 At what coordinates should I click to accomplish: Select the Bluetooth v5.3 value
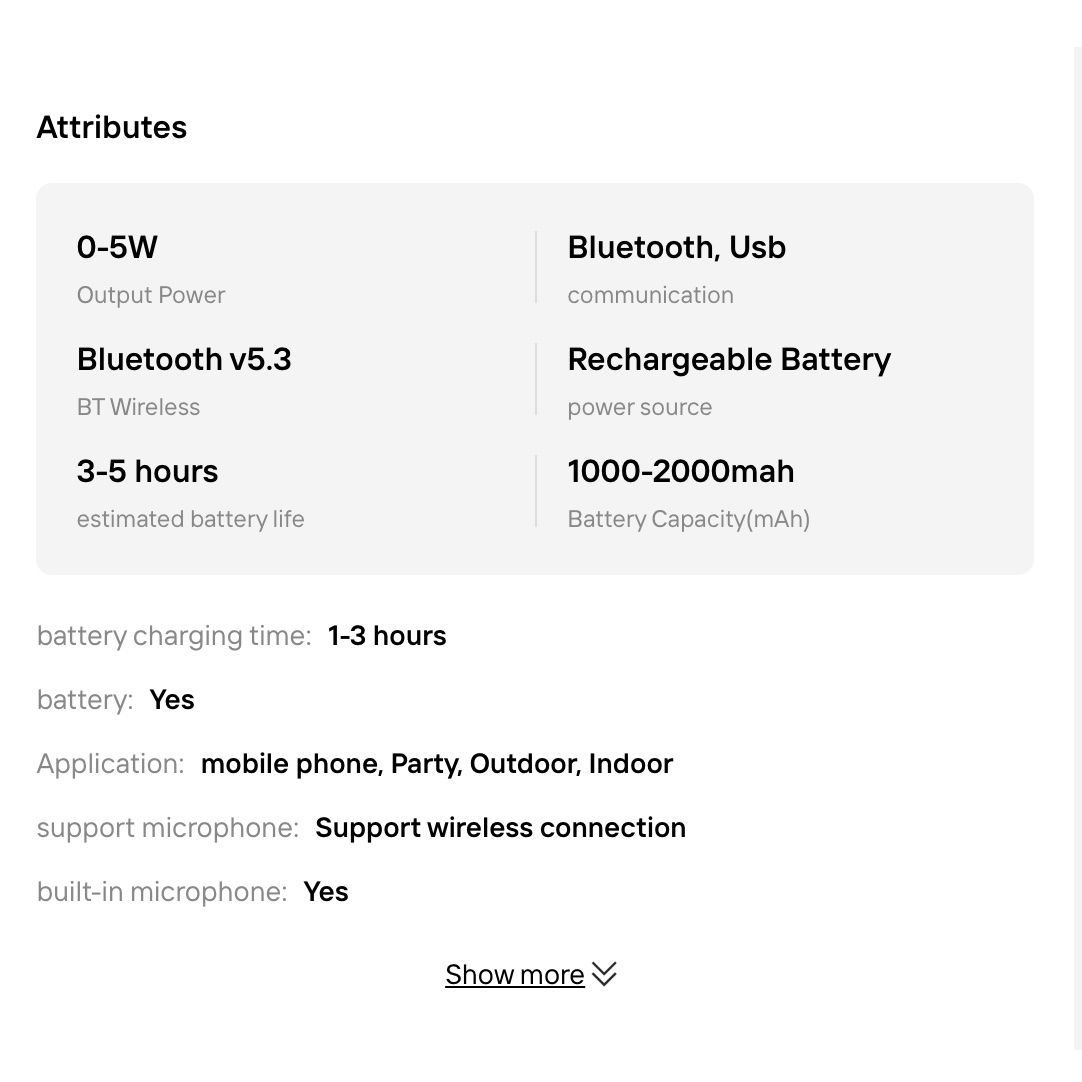184,359
